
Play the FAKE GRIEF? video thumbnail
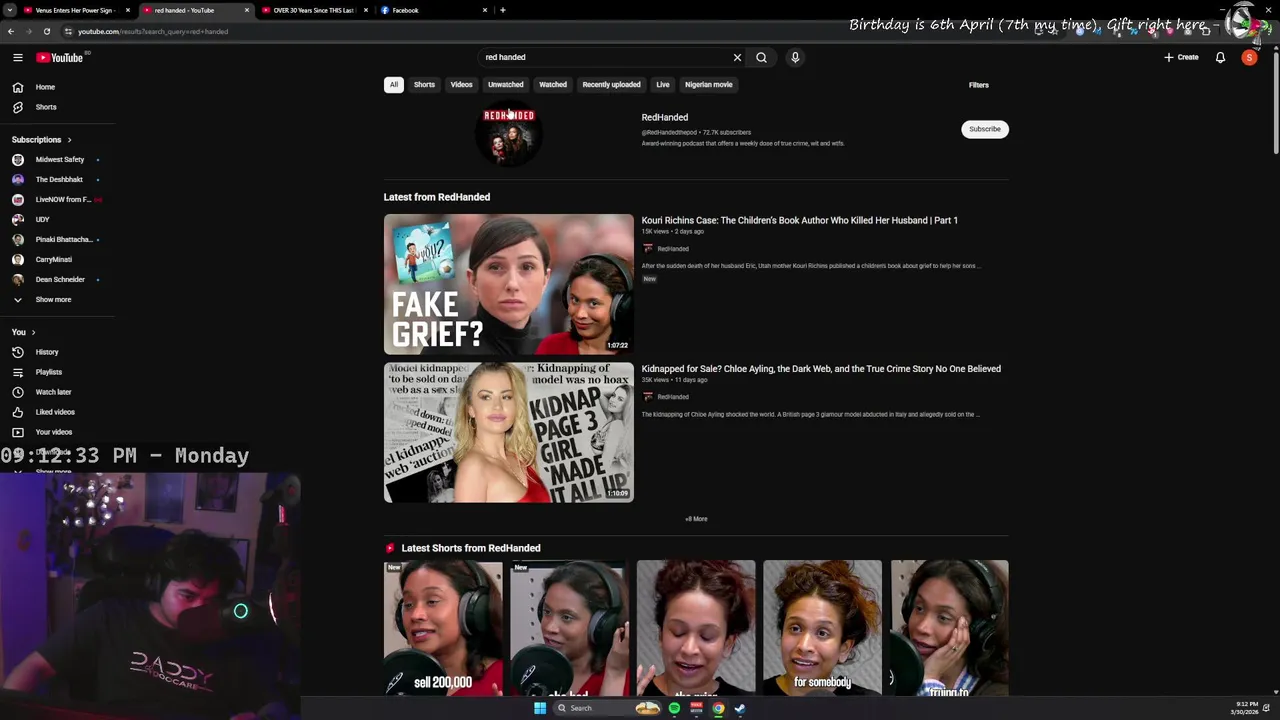click(509, 284)
